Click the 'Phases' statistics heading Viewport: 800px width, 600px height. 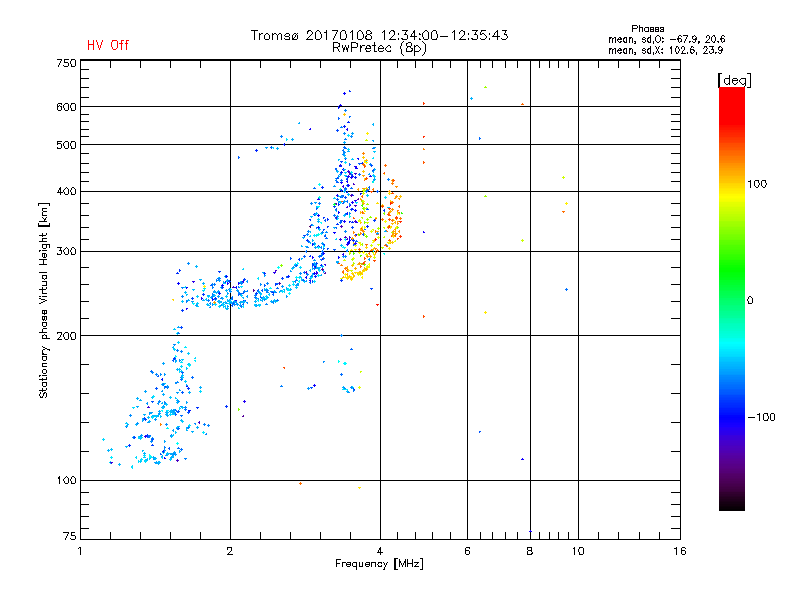(x=647, y=29)
